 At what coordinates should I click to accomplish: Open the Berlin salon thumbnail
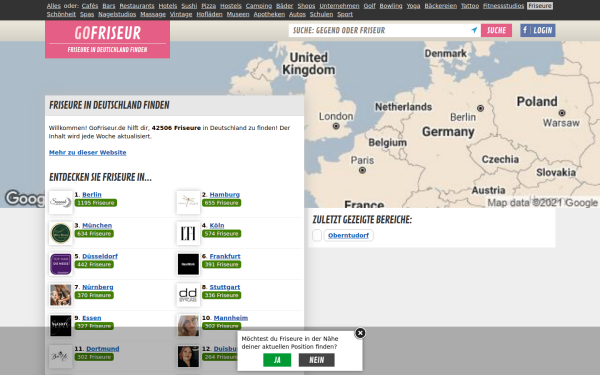click(x=61, y=202)
